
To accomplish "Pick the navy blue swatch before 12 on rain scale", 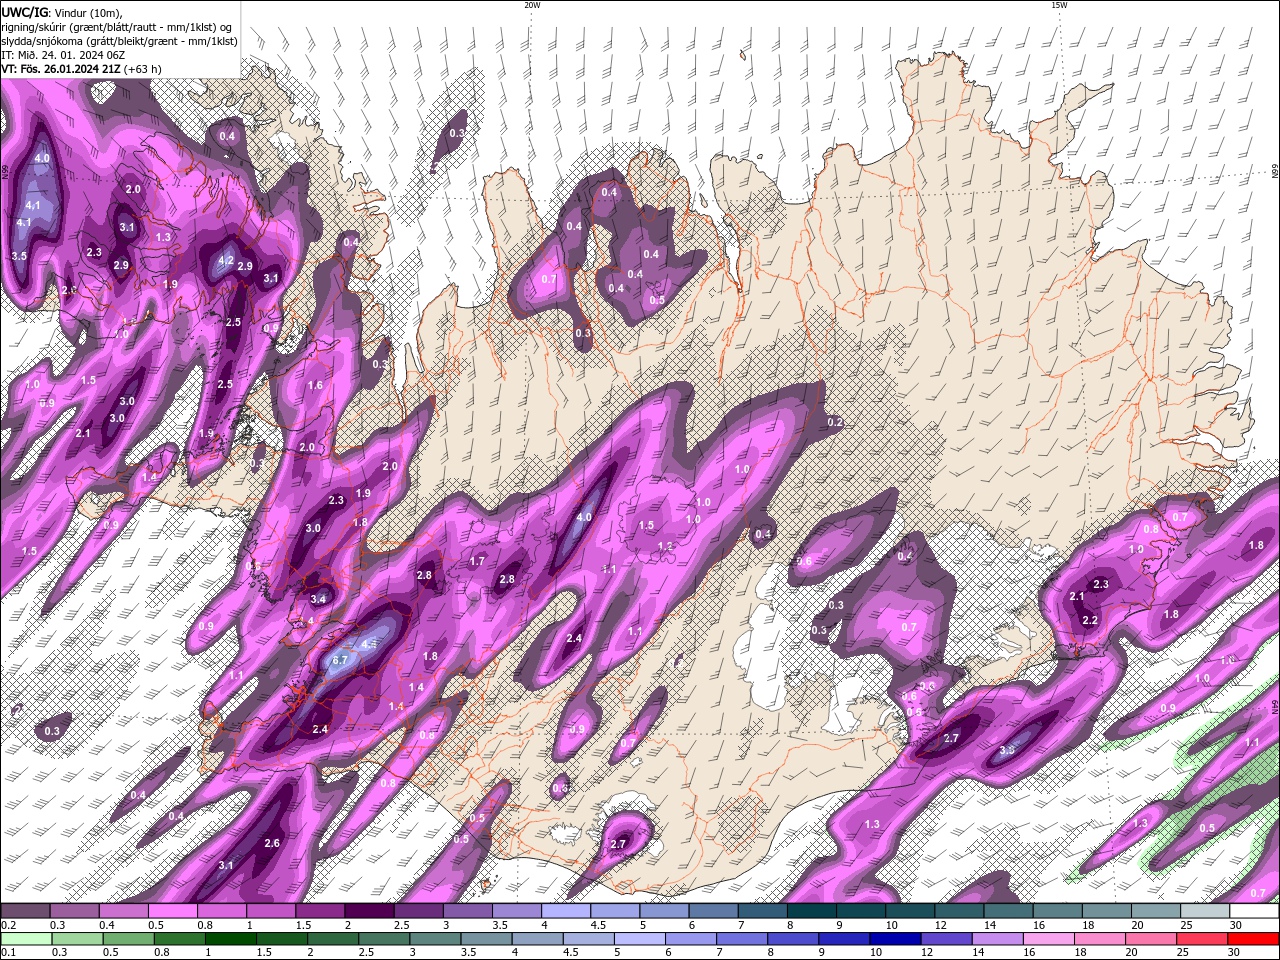I will point(893,939).
